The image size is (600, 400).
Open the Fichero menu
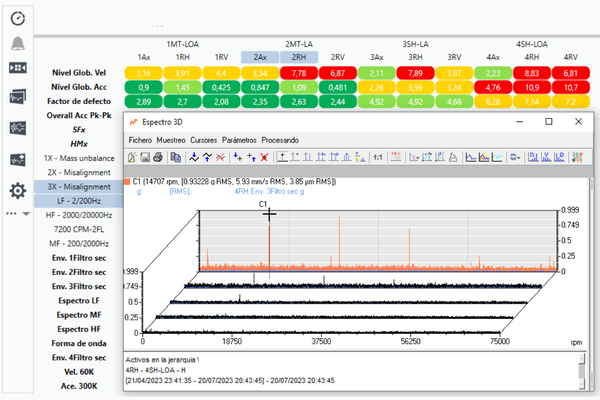click(x=141, y=140)
